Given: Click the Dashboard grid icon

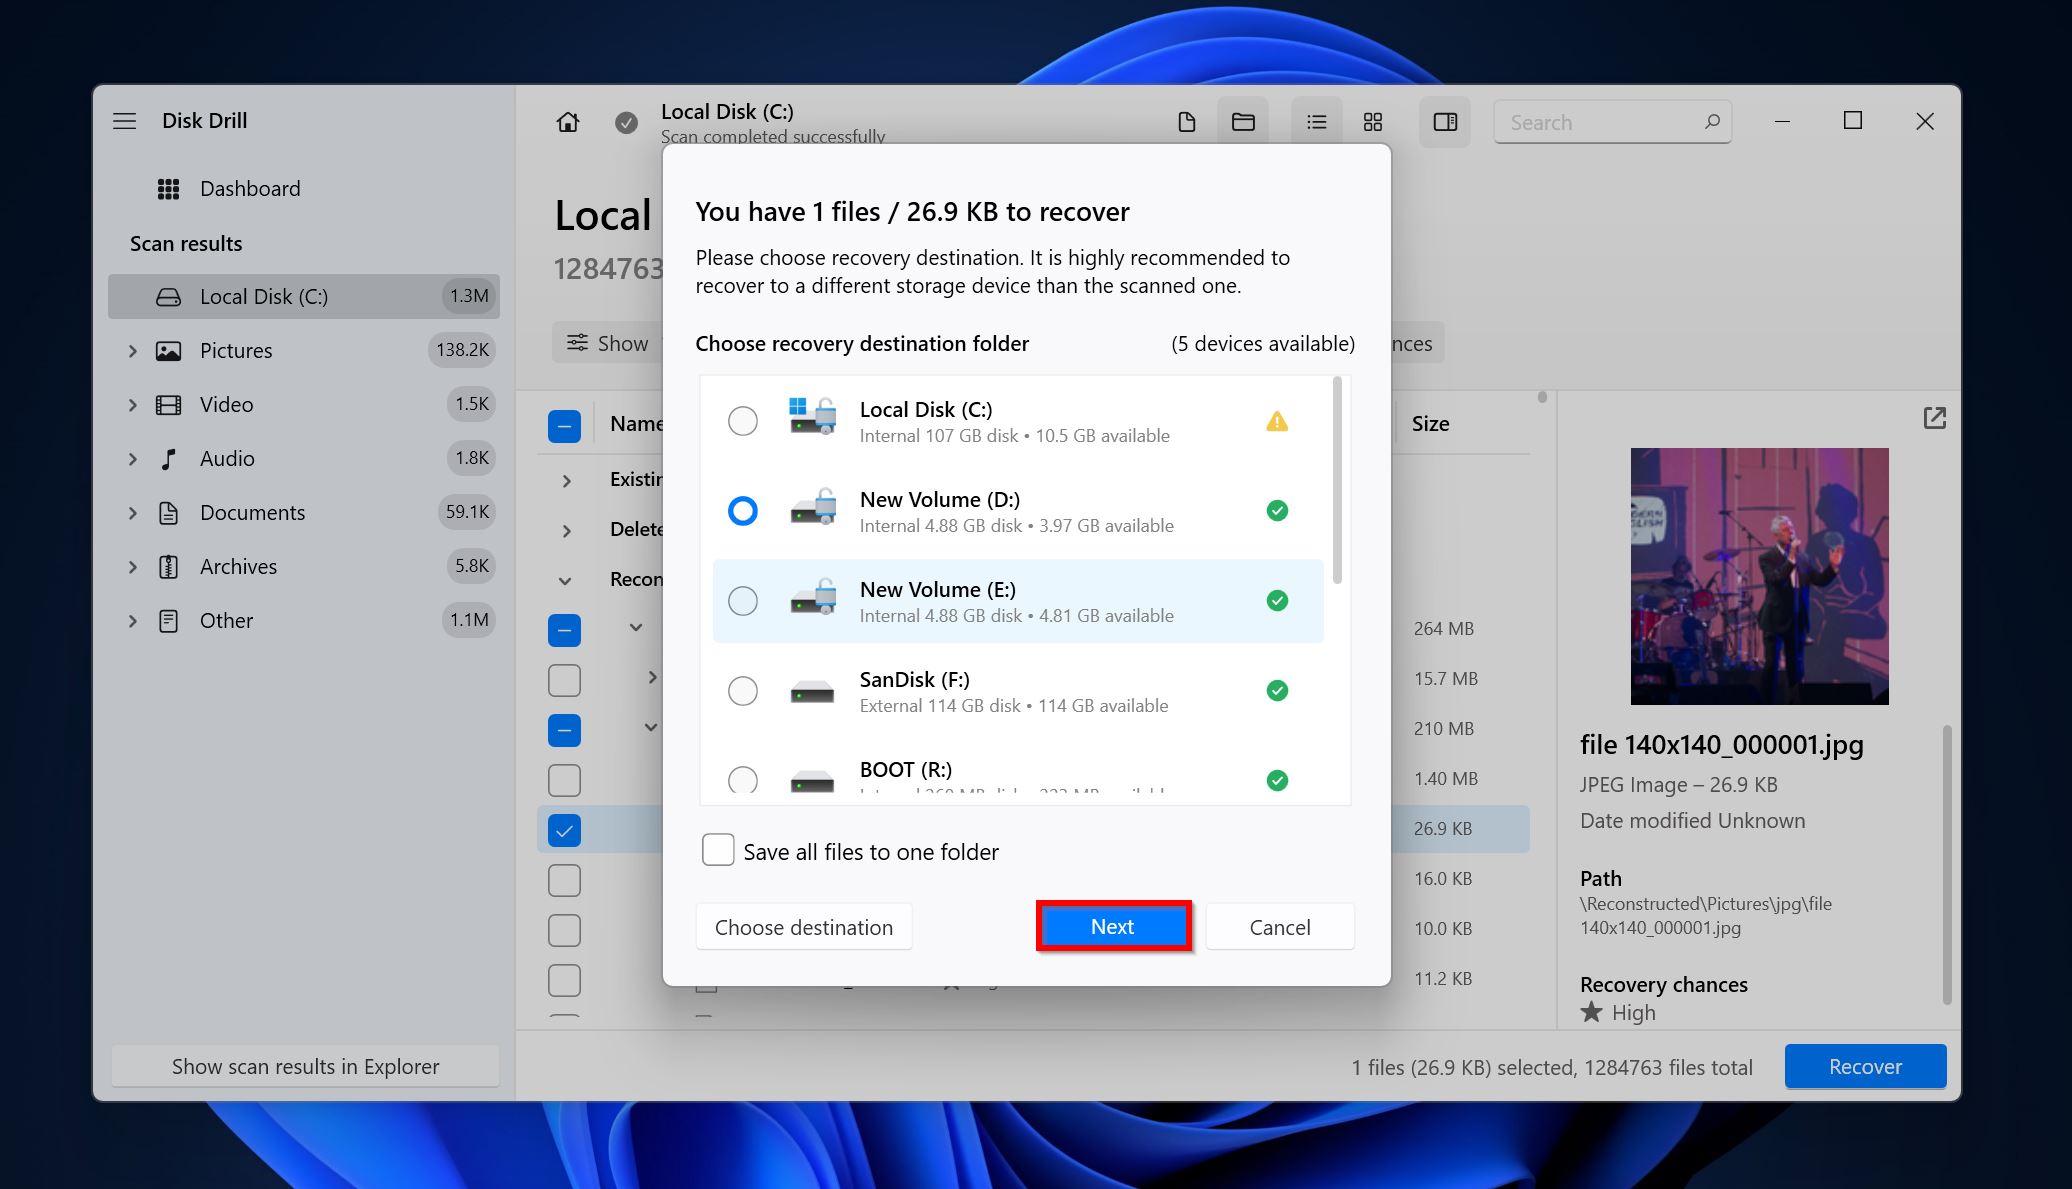Looking at the screenshot, I should coord(168,189).
